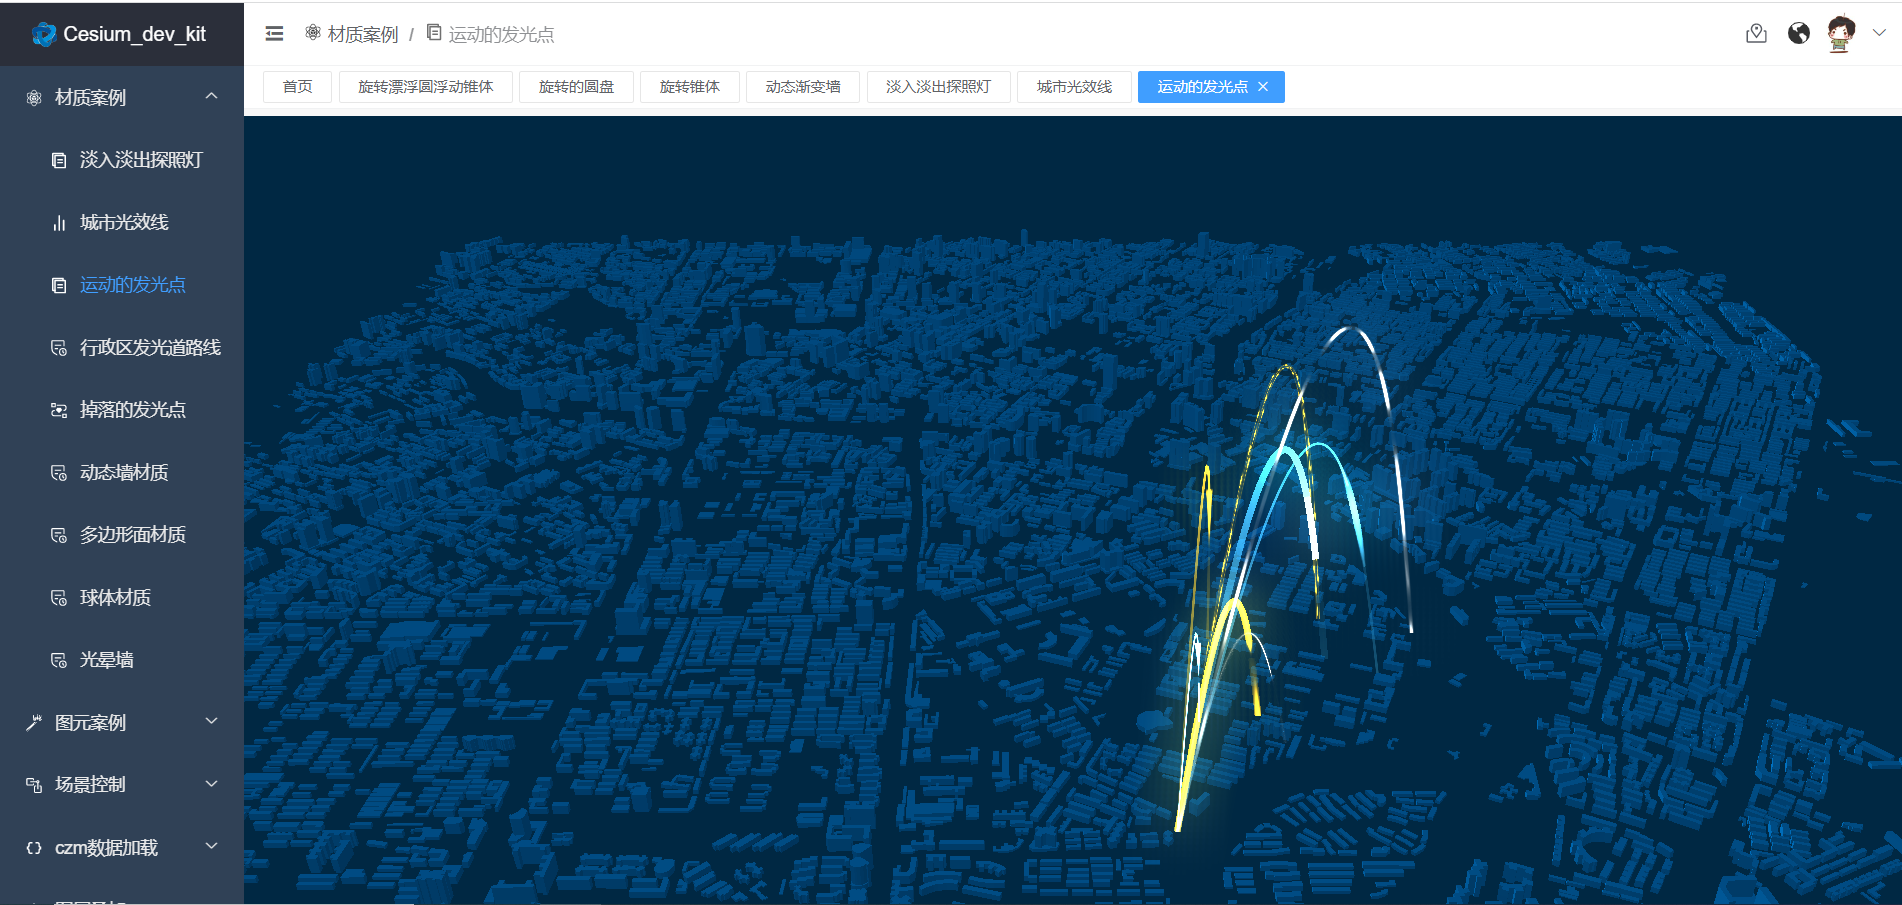The width and height of the screenshot is (1902, 905).
Task: Expand the 图元案例 menu chevron
Action: click(x=211, y=721)
